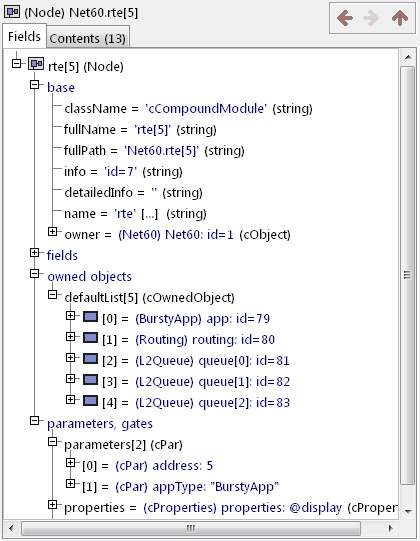420x541 pixels.
Task: Select (Routing) routing: id=80 text
Action: click(205, 340)
